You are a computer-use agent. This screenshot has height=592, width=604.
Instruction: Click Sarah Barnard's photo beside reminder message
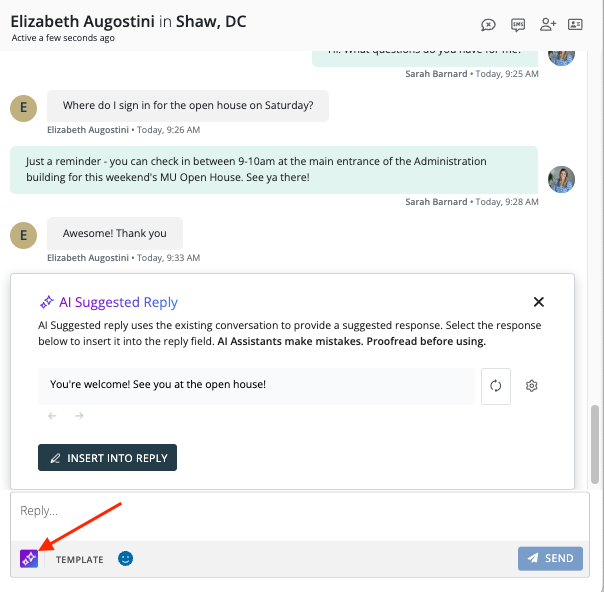561,179
